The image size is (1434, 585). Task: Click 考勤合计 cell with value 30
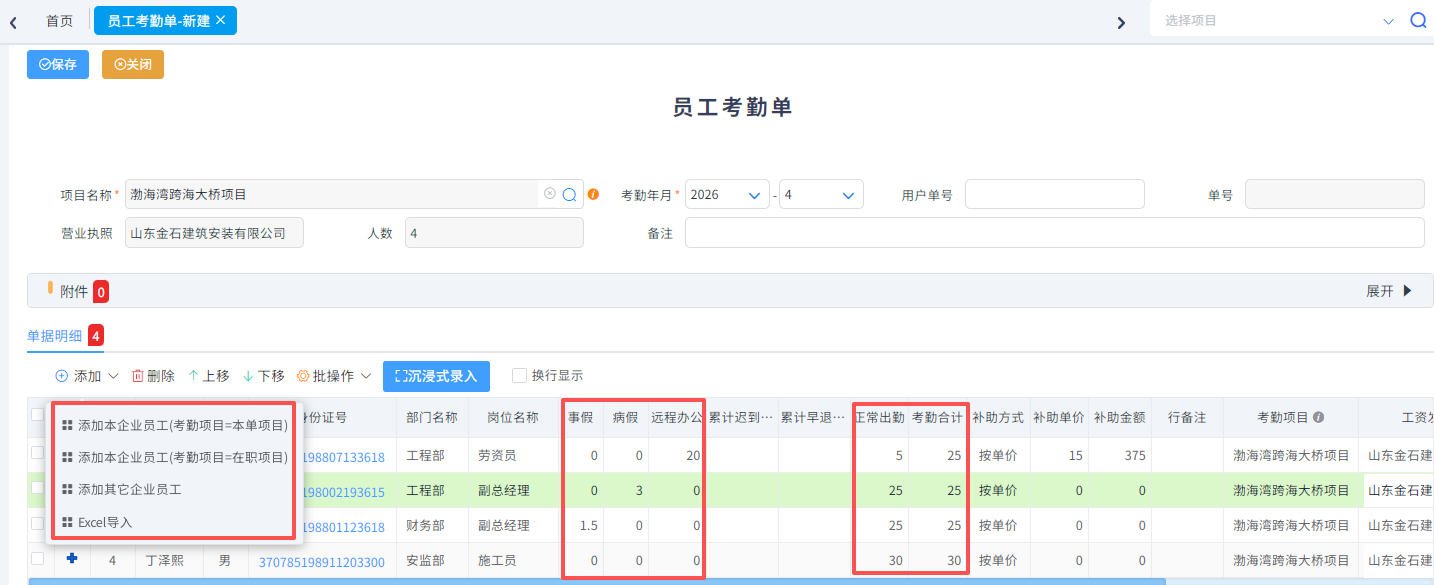coord(938,561)
